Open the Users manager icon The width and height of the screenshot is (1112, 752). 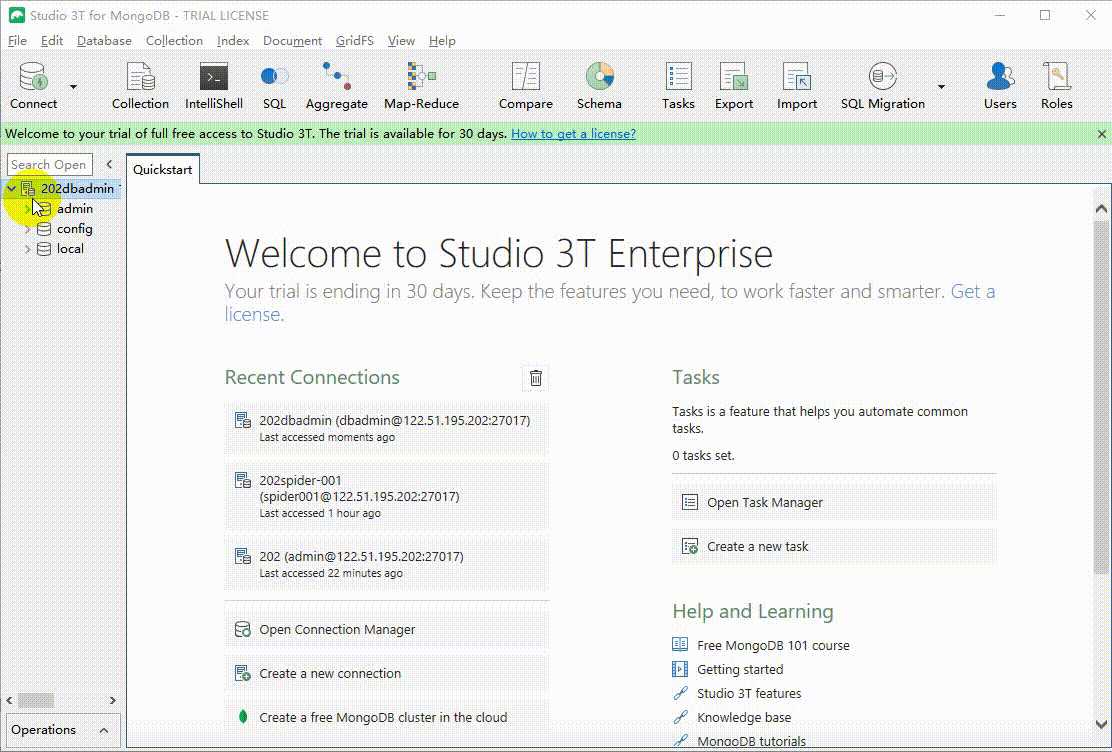tap(1000, 86)
